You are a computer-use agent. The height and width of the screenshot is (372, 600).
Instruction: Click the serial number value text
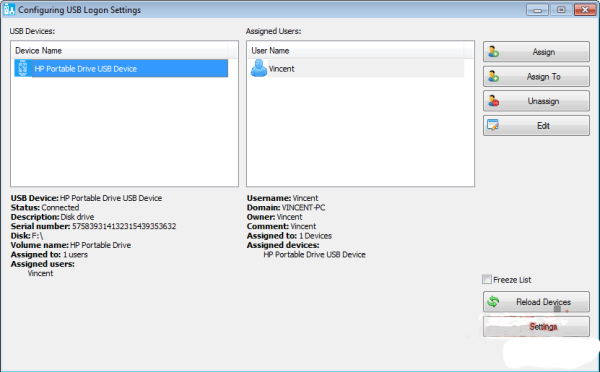124,226
